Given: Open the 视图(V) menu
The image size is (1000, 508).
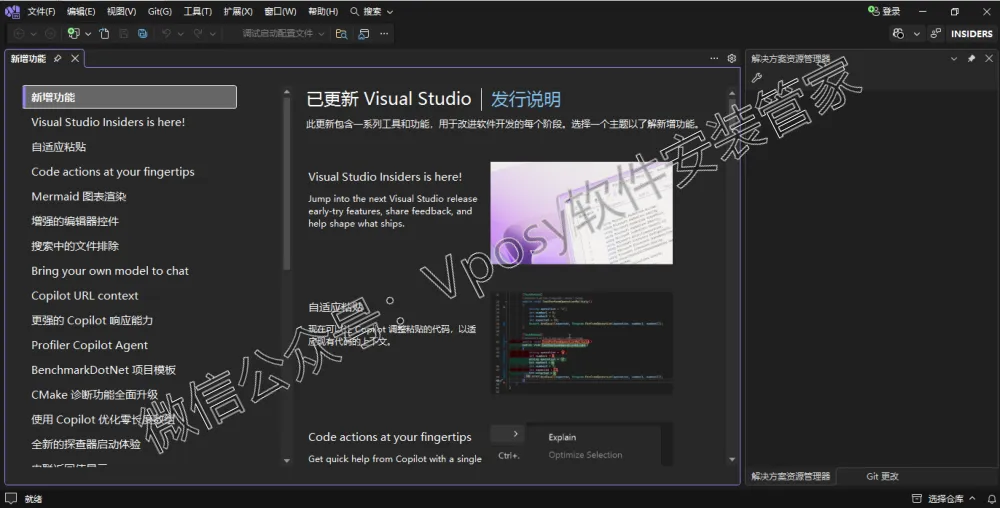Looking at the screenshot, I should point(121,11).
